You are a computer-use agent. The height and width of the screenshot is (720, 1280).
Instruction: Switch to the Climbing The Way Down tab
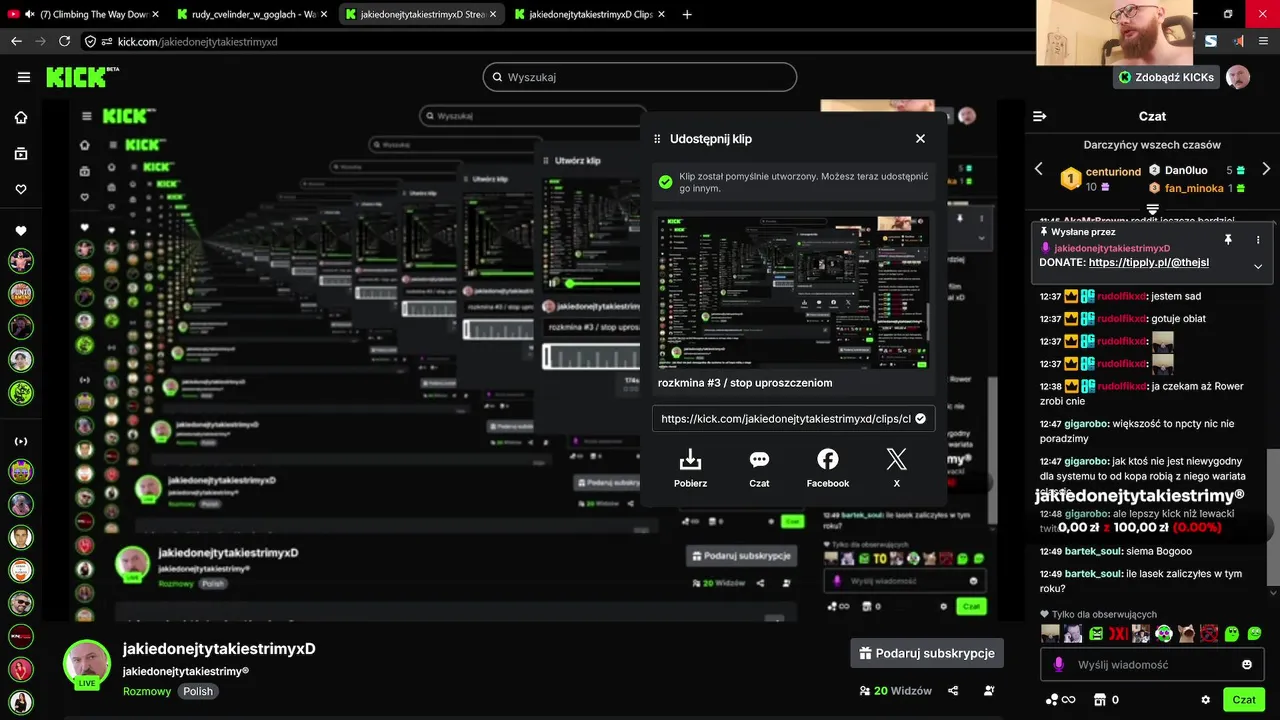pos(82,14)
